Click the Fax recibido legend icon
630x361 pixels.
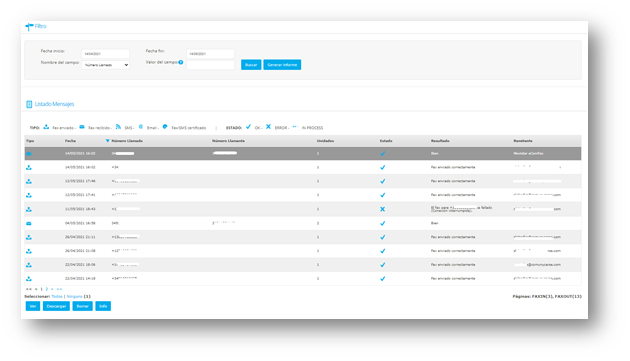(x=82, y=127)
